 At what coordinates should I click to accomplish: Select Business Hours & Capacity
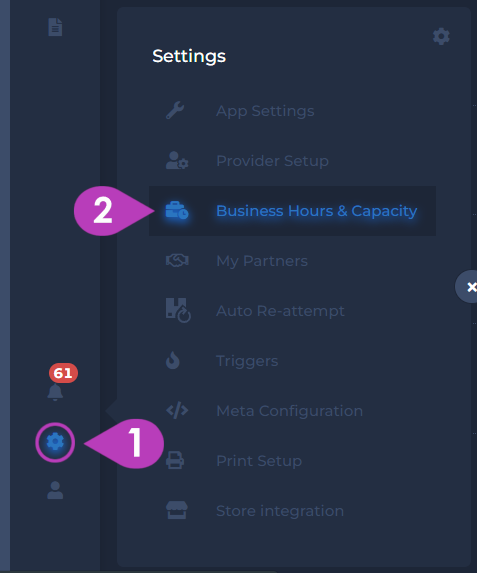317,211
